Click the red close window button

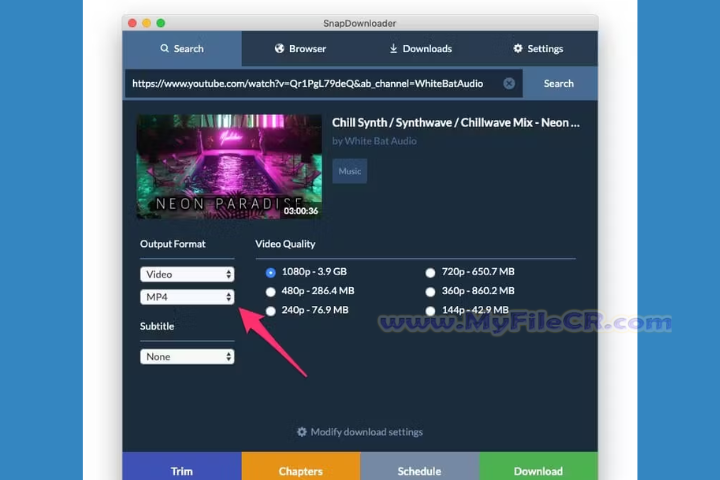tap(132, 23)
